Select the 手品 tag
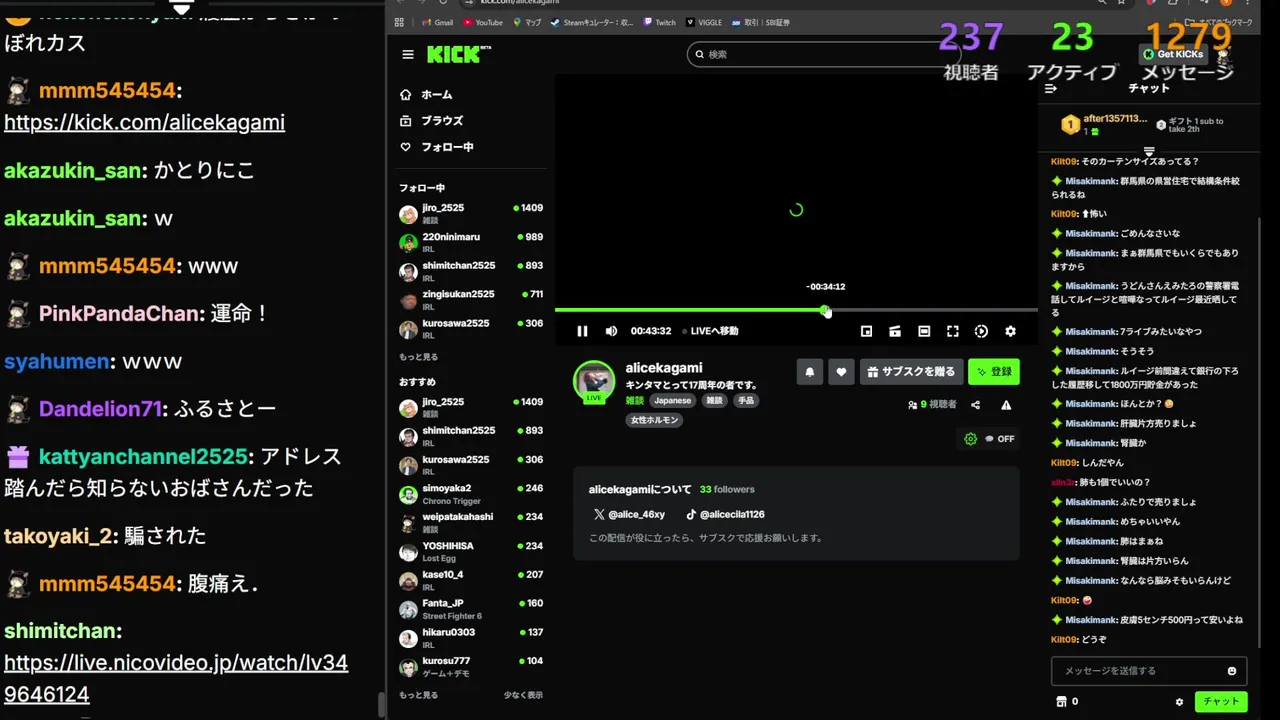The height and width of the screenshot is (720, 1280). 746,400
